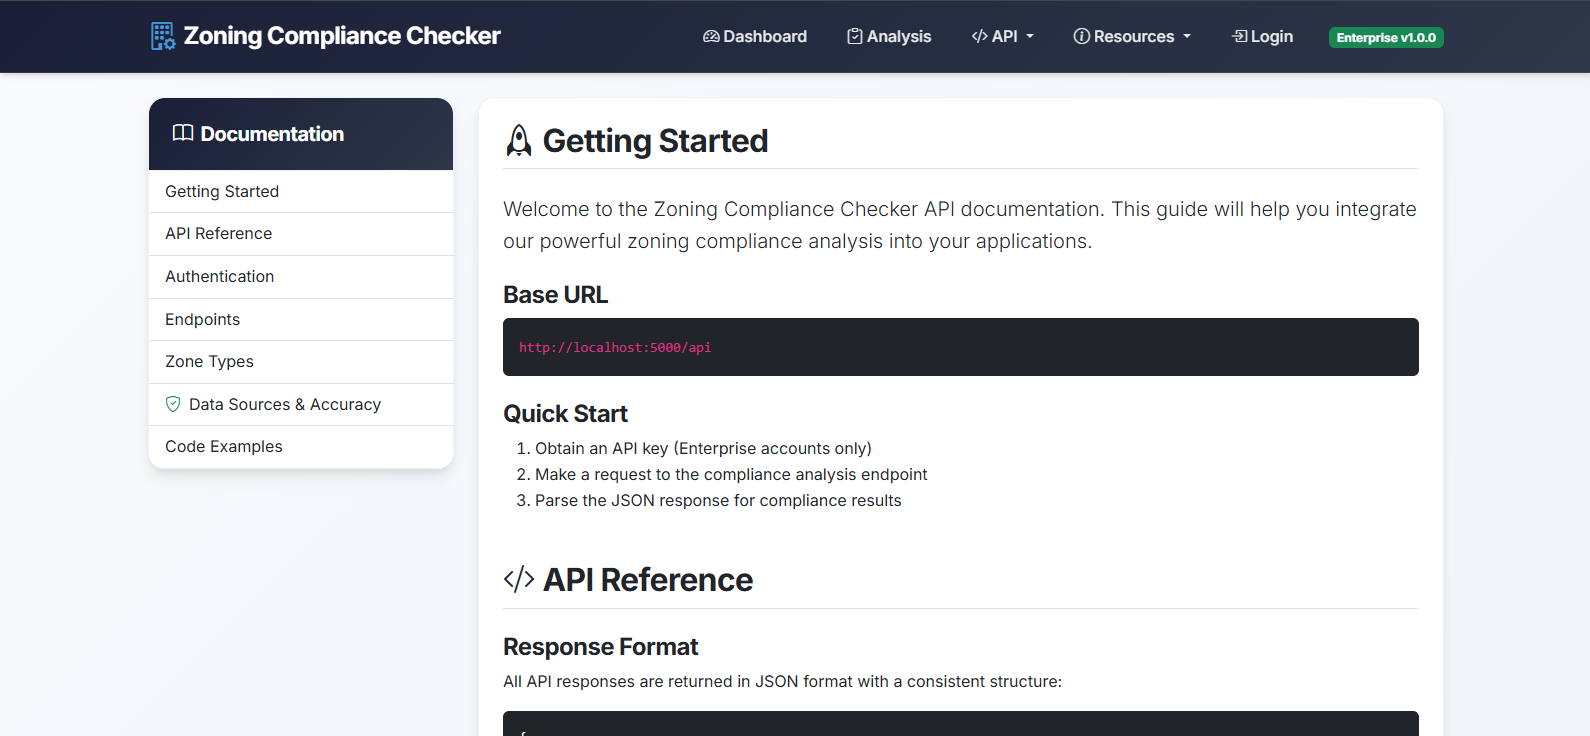The width and height of the screenshot is (1590, 736).
Task: Open the API nav menu
Action: click(1003, 36)
